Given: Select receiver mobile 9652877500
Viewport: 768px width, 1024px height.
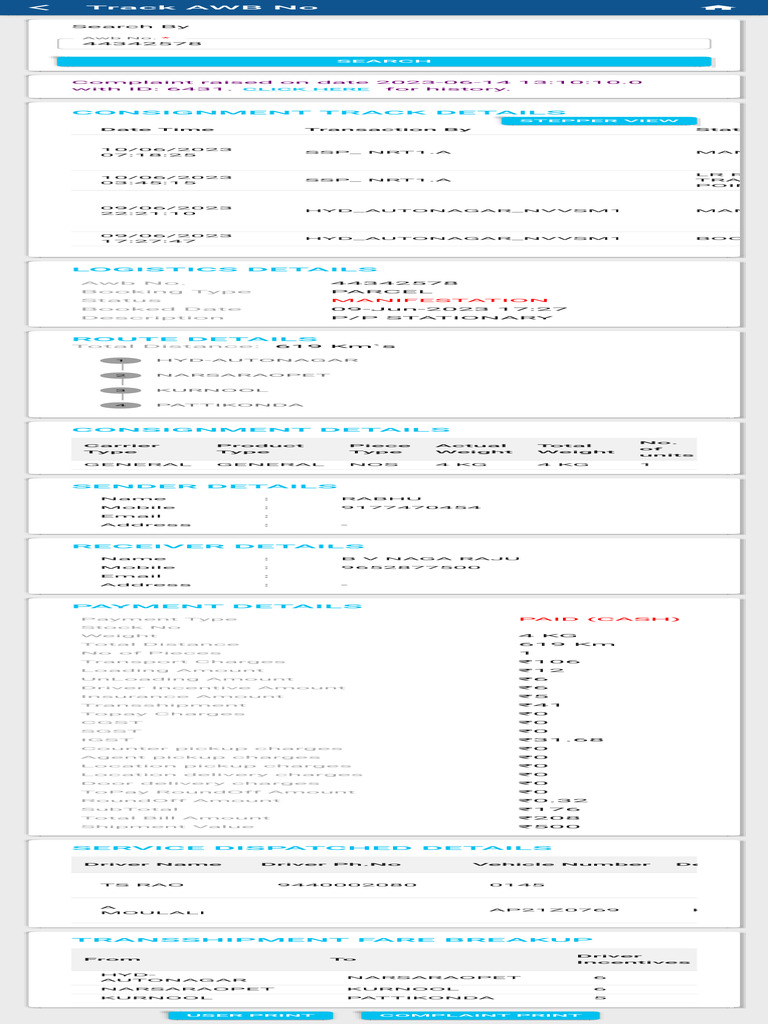Looking at the screenshot, I should point(411,568).
